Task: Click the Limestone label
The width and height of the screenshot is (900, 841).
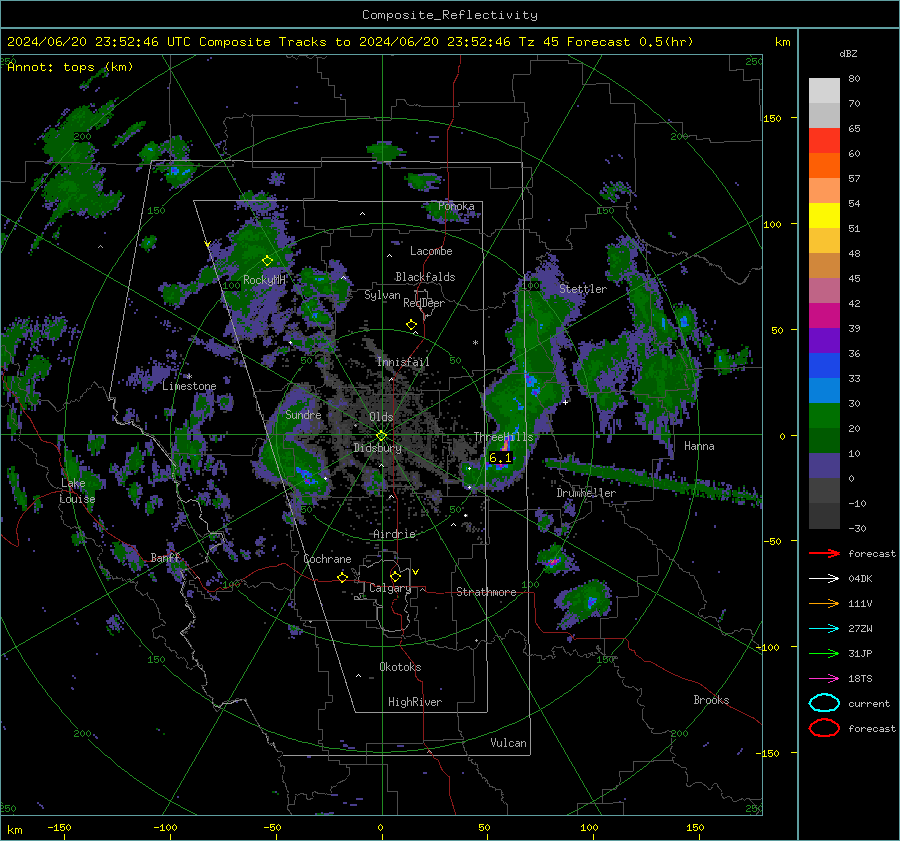Action: (x=189, y=386)
